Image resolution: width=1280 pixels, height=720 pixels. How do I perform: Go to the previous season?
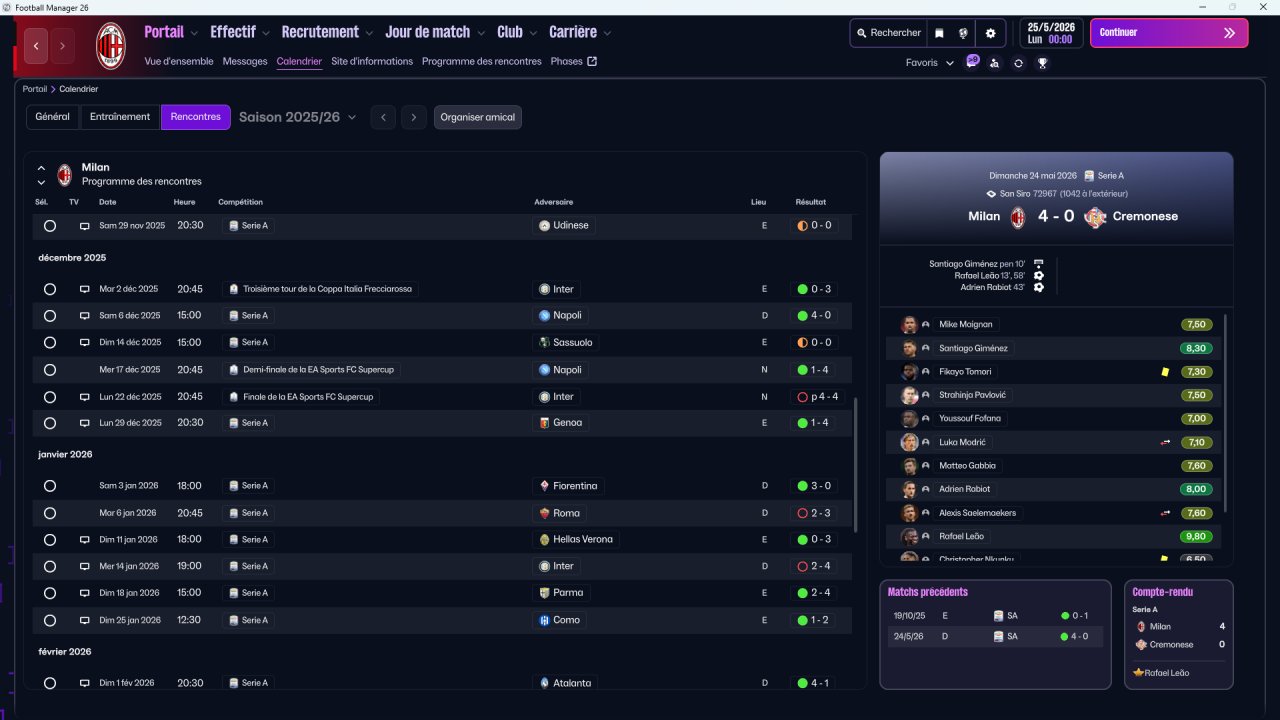(x=383, y=117)
